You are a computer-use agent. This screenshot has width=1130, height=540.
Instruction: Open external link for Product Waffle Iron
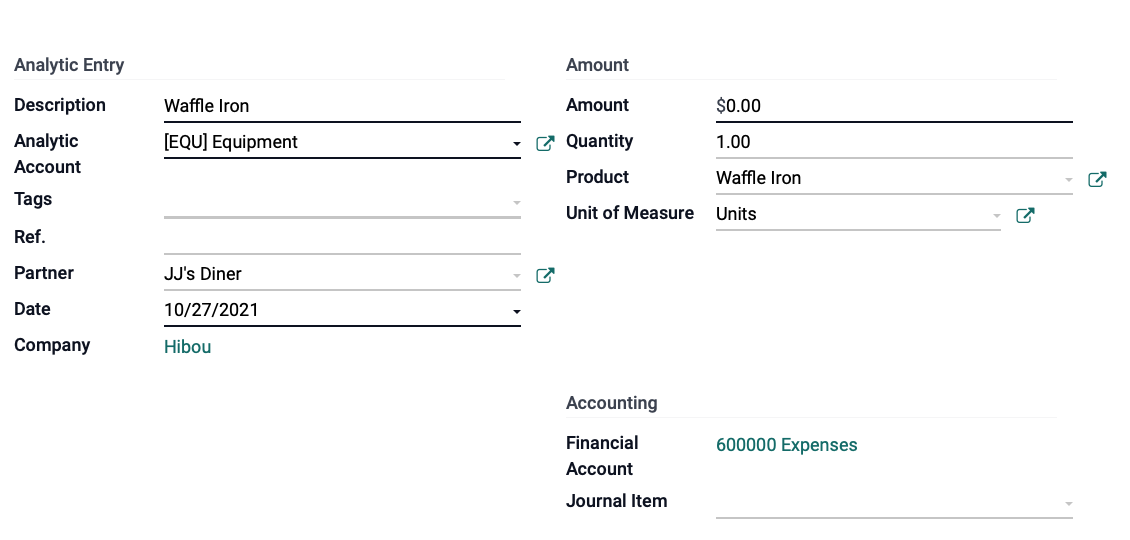(1098, 180)
